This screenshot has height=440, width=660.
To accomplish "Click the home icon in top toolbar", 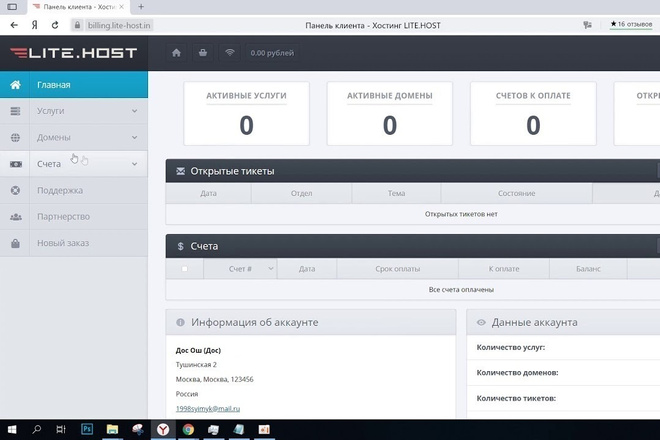I will pyautogui.click(x=176, y=53).
